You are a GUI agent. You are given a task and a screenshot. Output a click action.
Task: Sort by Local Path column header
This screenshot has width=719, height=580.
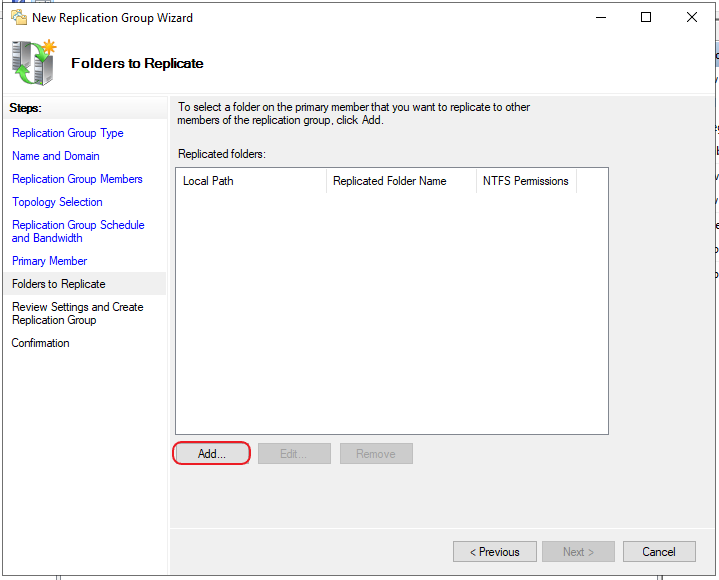251,181
